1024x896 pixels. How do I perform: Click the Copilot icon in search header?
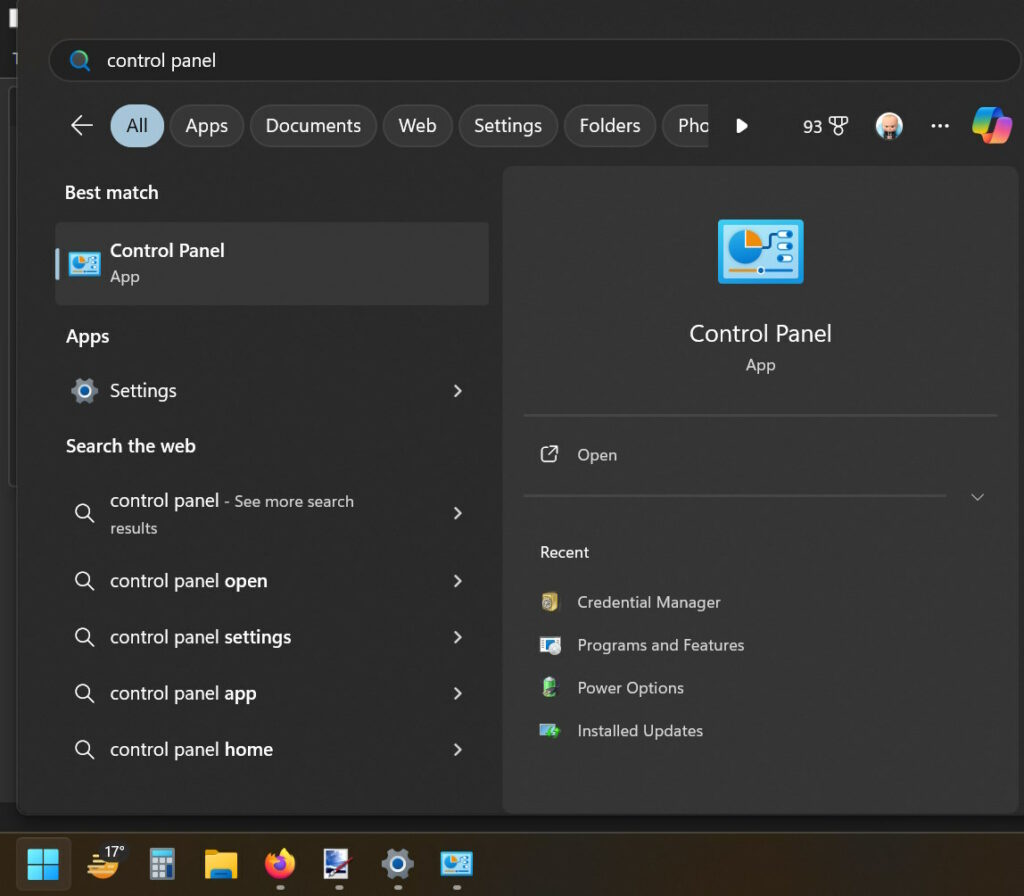click(x=991, y=125)
